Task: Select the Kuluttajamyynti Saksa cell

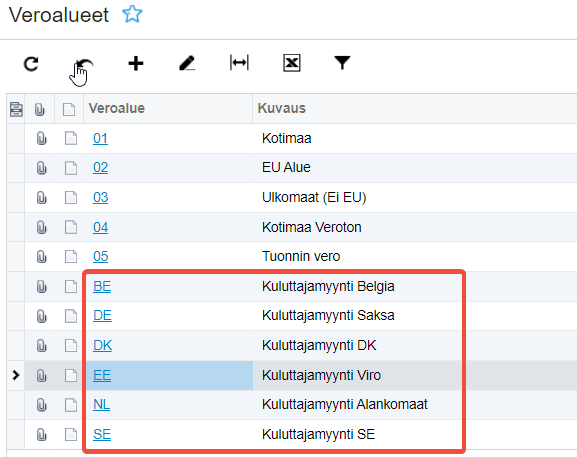Action: point(415,316)
